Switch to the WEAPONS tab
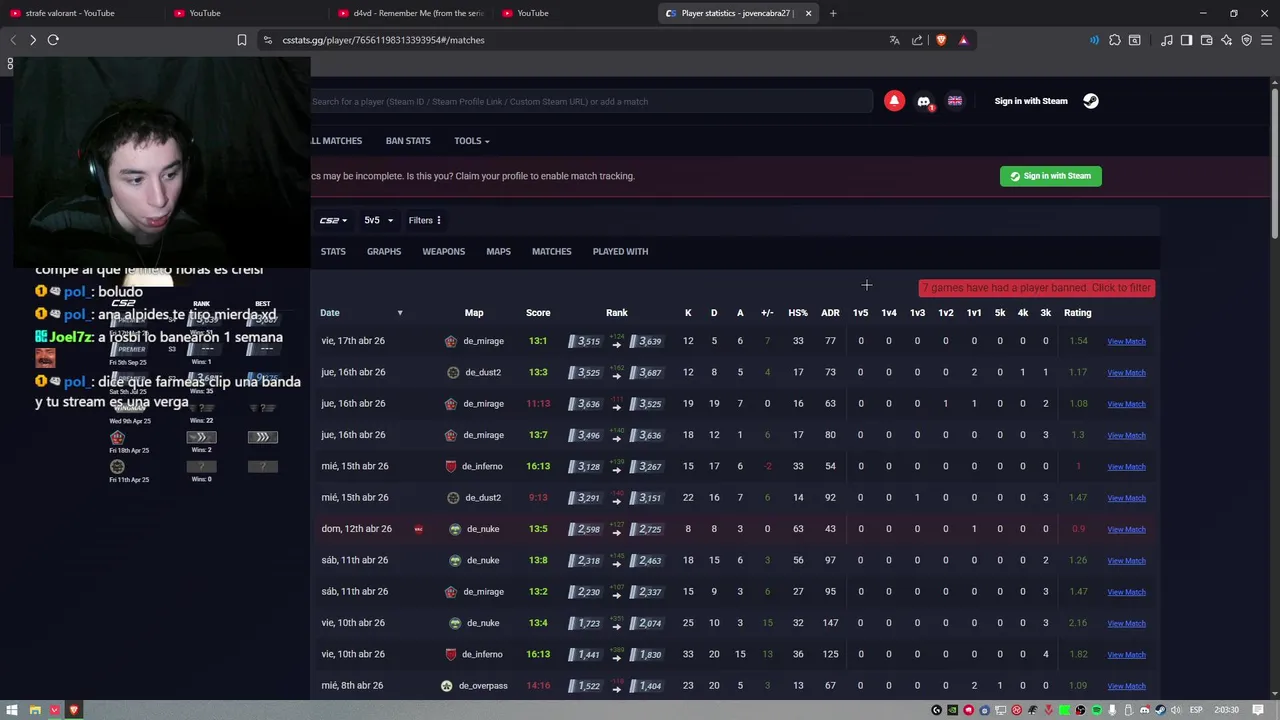The width and height of the screenshot is (1280, 720). (443, 252)
